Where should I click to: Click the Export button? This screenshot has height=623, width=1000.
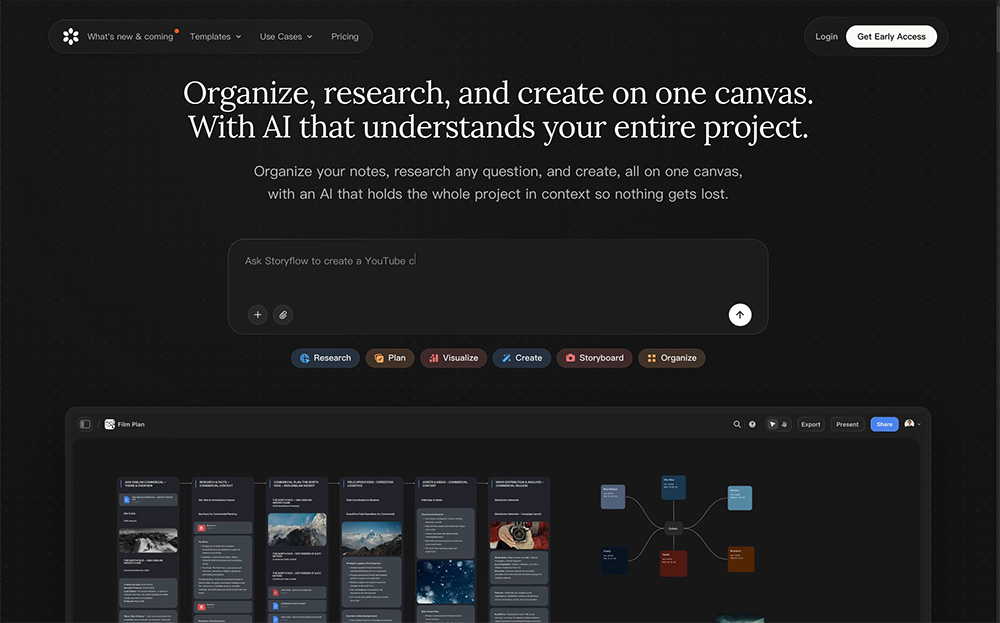tap(811, 424)
